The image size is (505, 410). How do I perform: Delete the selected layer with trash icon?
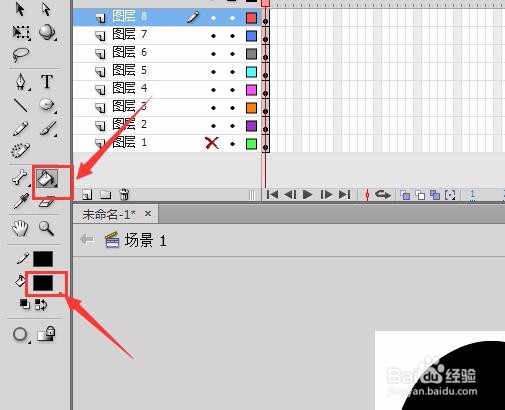[124, 194]
